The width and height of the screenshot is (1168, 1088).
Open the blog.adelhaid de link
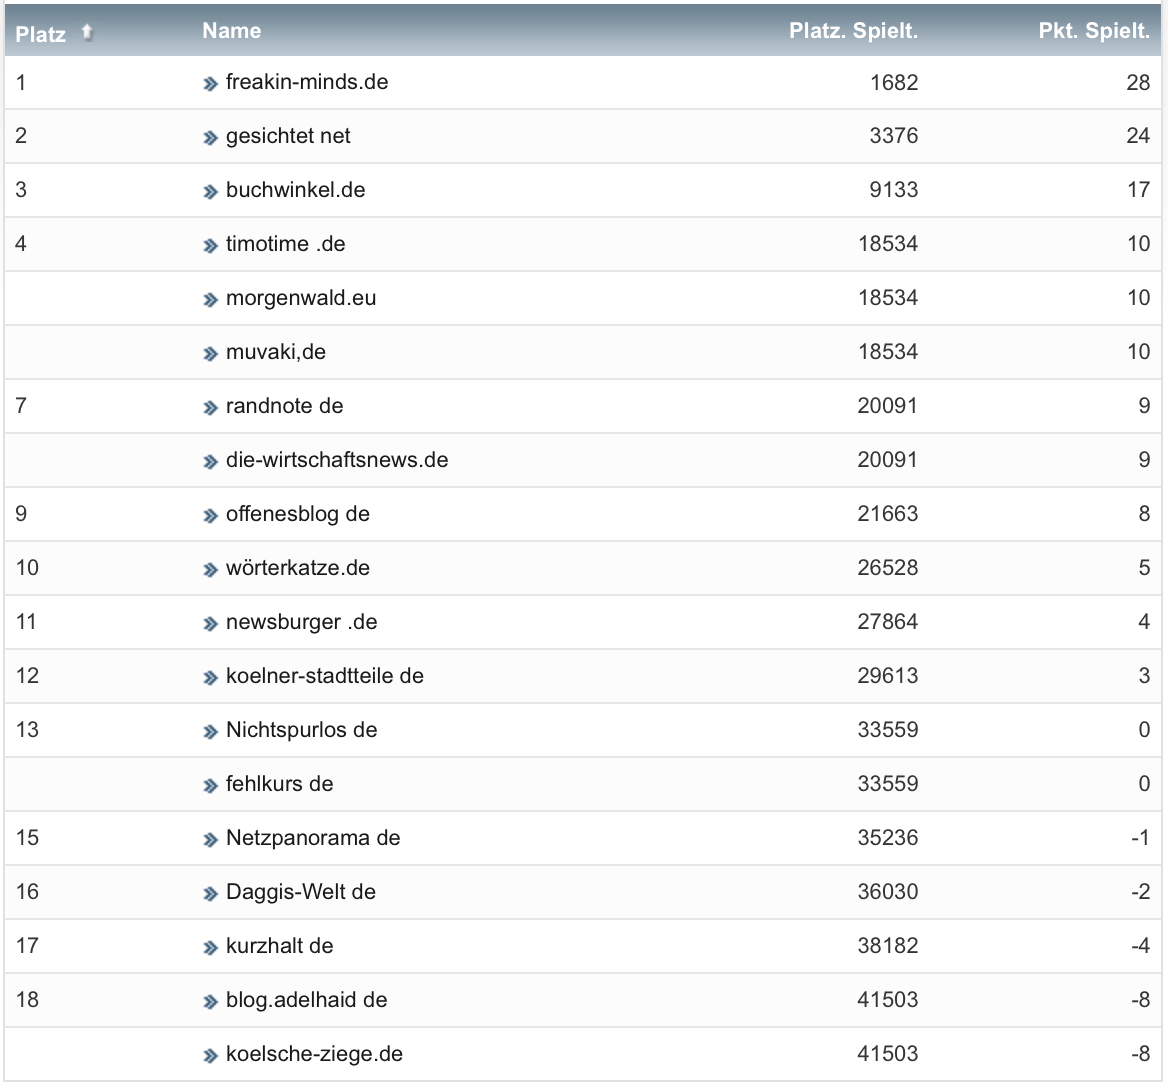click(x=306, y=1000)
